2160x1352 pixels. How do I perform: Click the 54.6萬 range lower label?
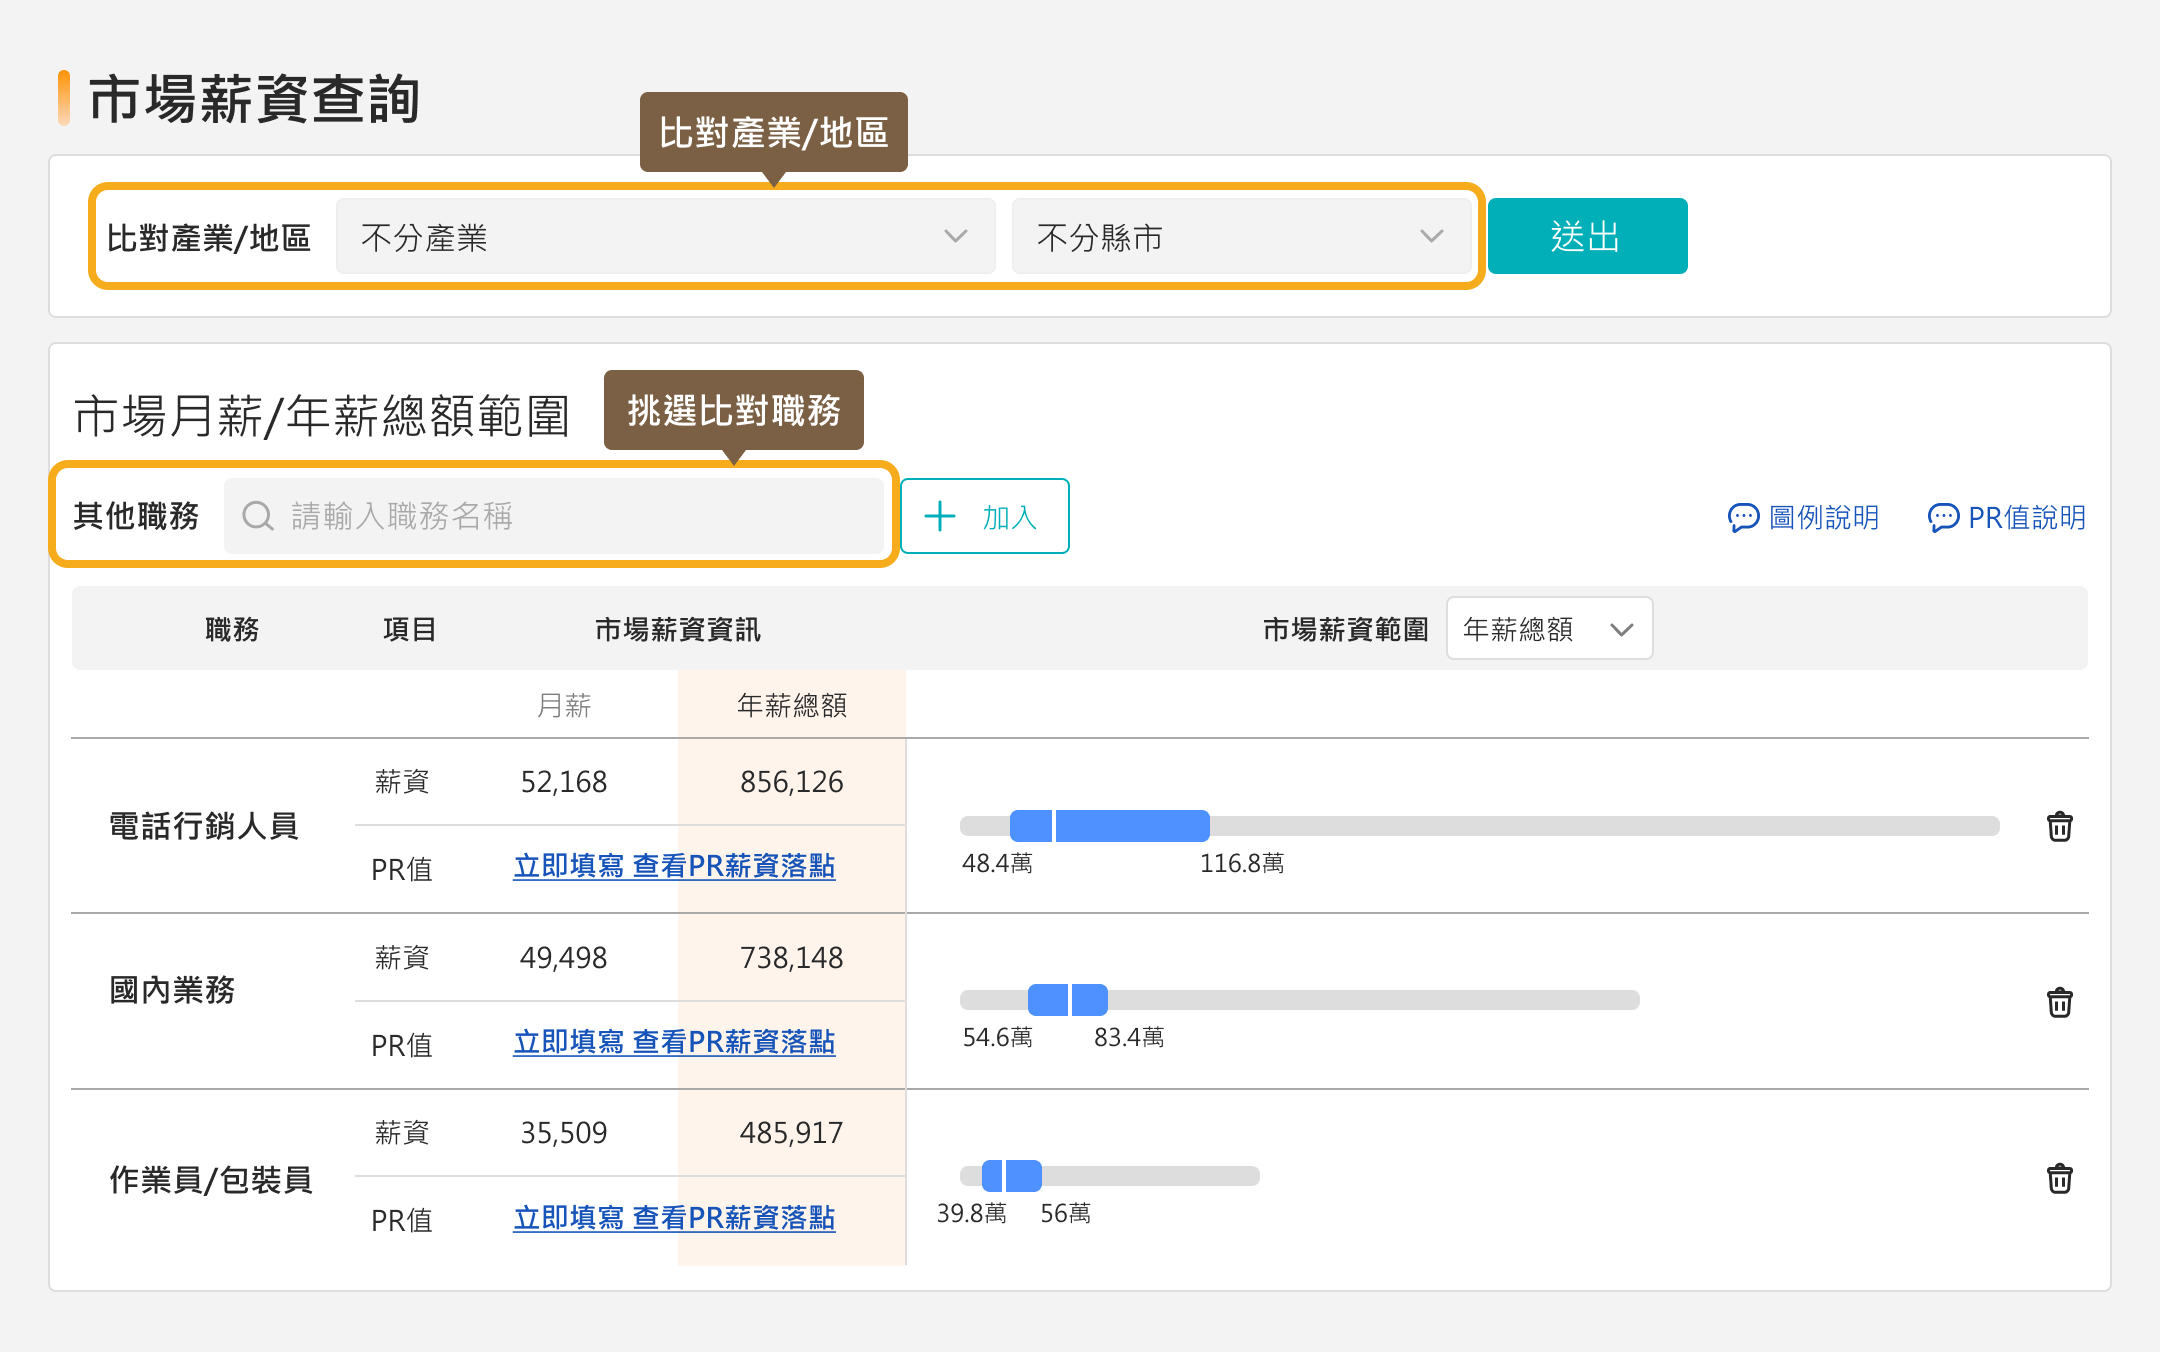[x=997, y=1037]
